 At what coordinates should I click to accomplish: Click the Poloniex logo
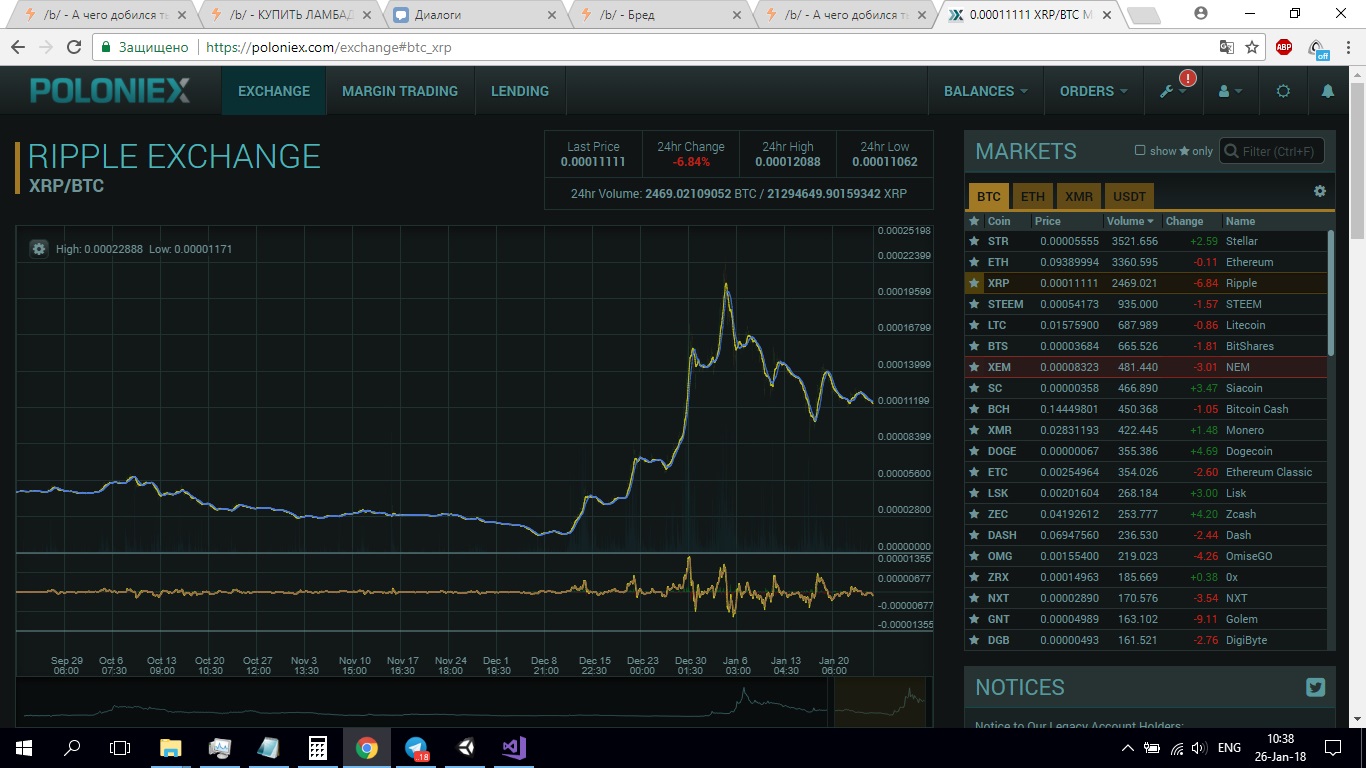(x=110, y=91)
